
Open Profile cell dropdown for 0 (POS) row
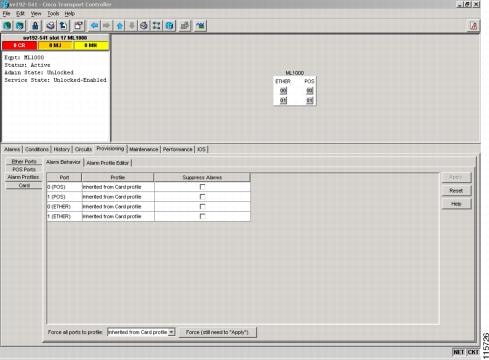coord(118,187)
